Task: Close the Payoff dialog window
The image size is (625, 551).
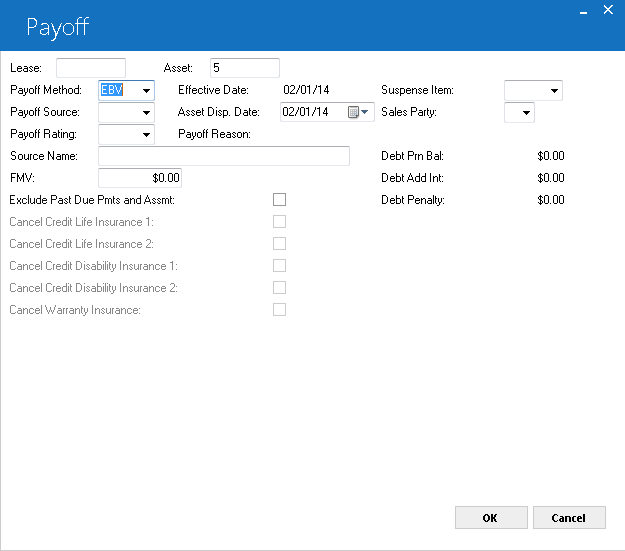Action: pos(608,10)
